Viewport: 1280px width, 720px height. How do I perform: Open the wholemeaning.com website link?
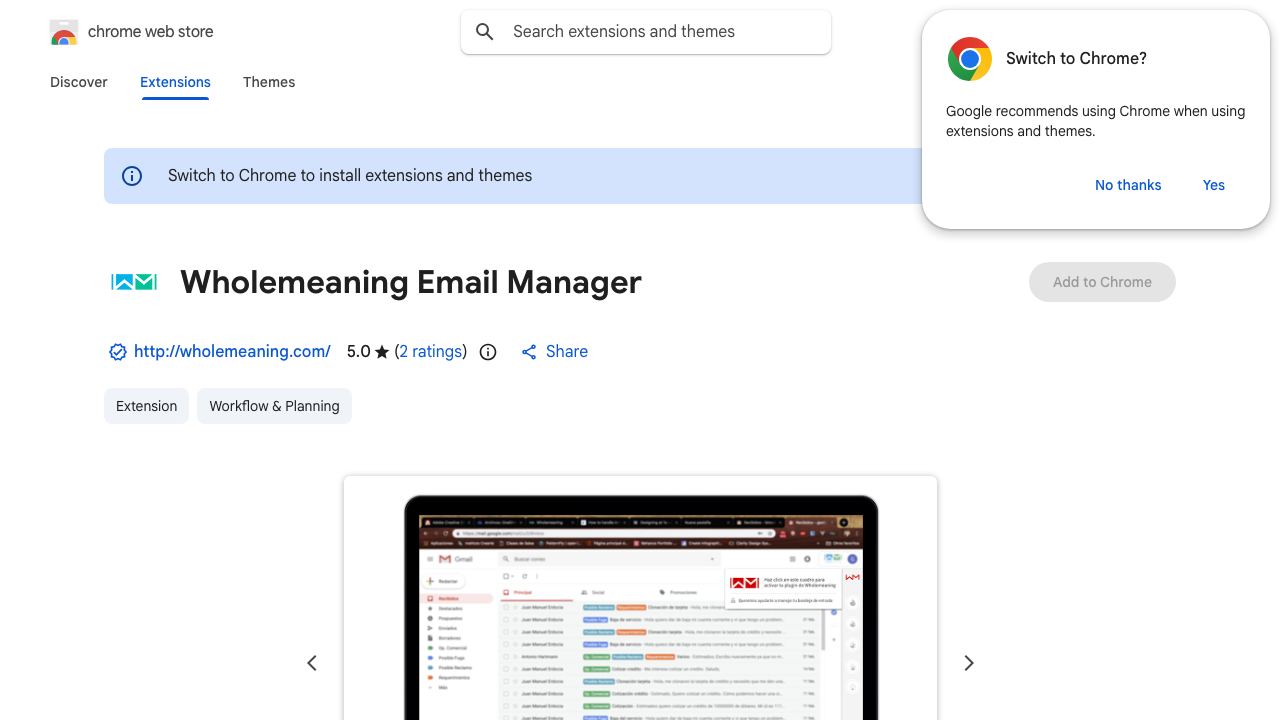[232, 352]
